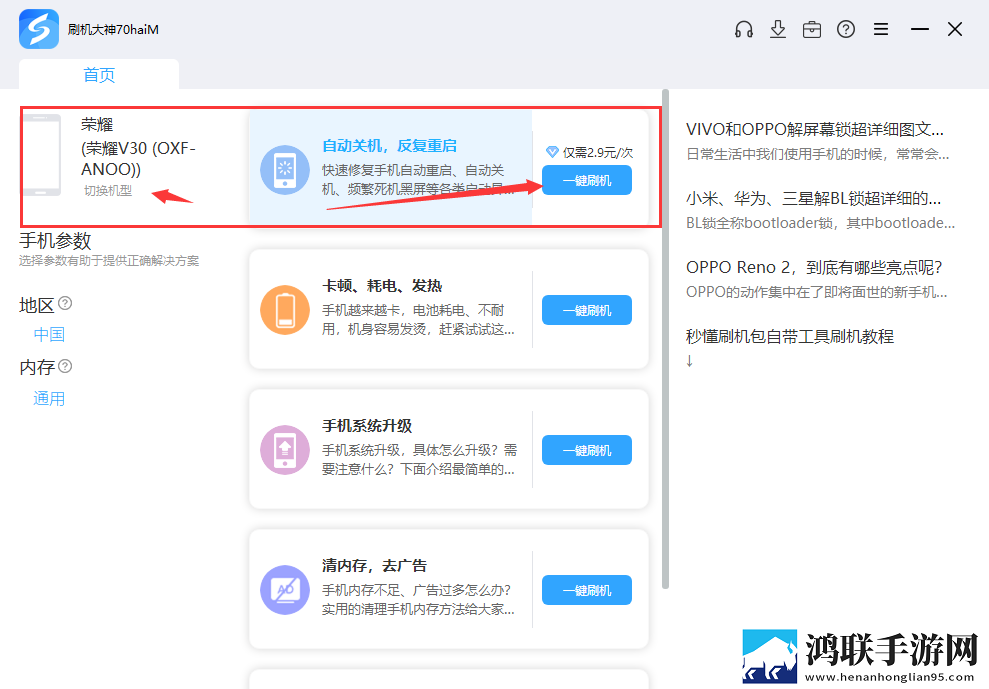
Task: Click the 地区 help question icon
Action: coord(65,303)
